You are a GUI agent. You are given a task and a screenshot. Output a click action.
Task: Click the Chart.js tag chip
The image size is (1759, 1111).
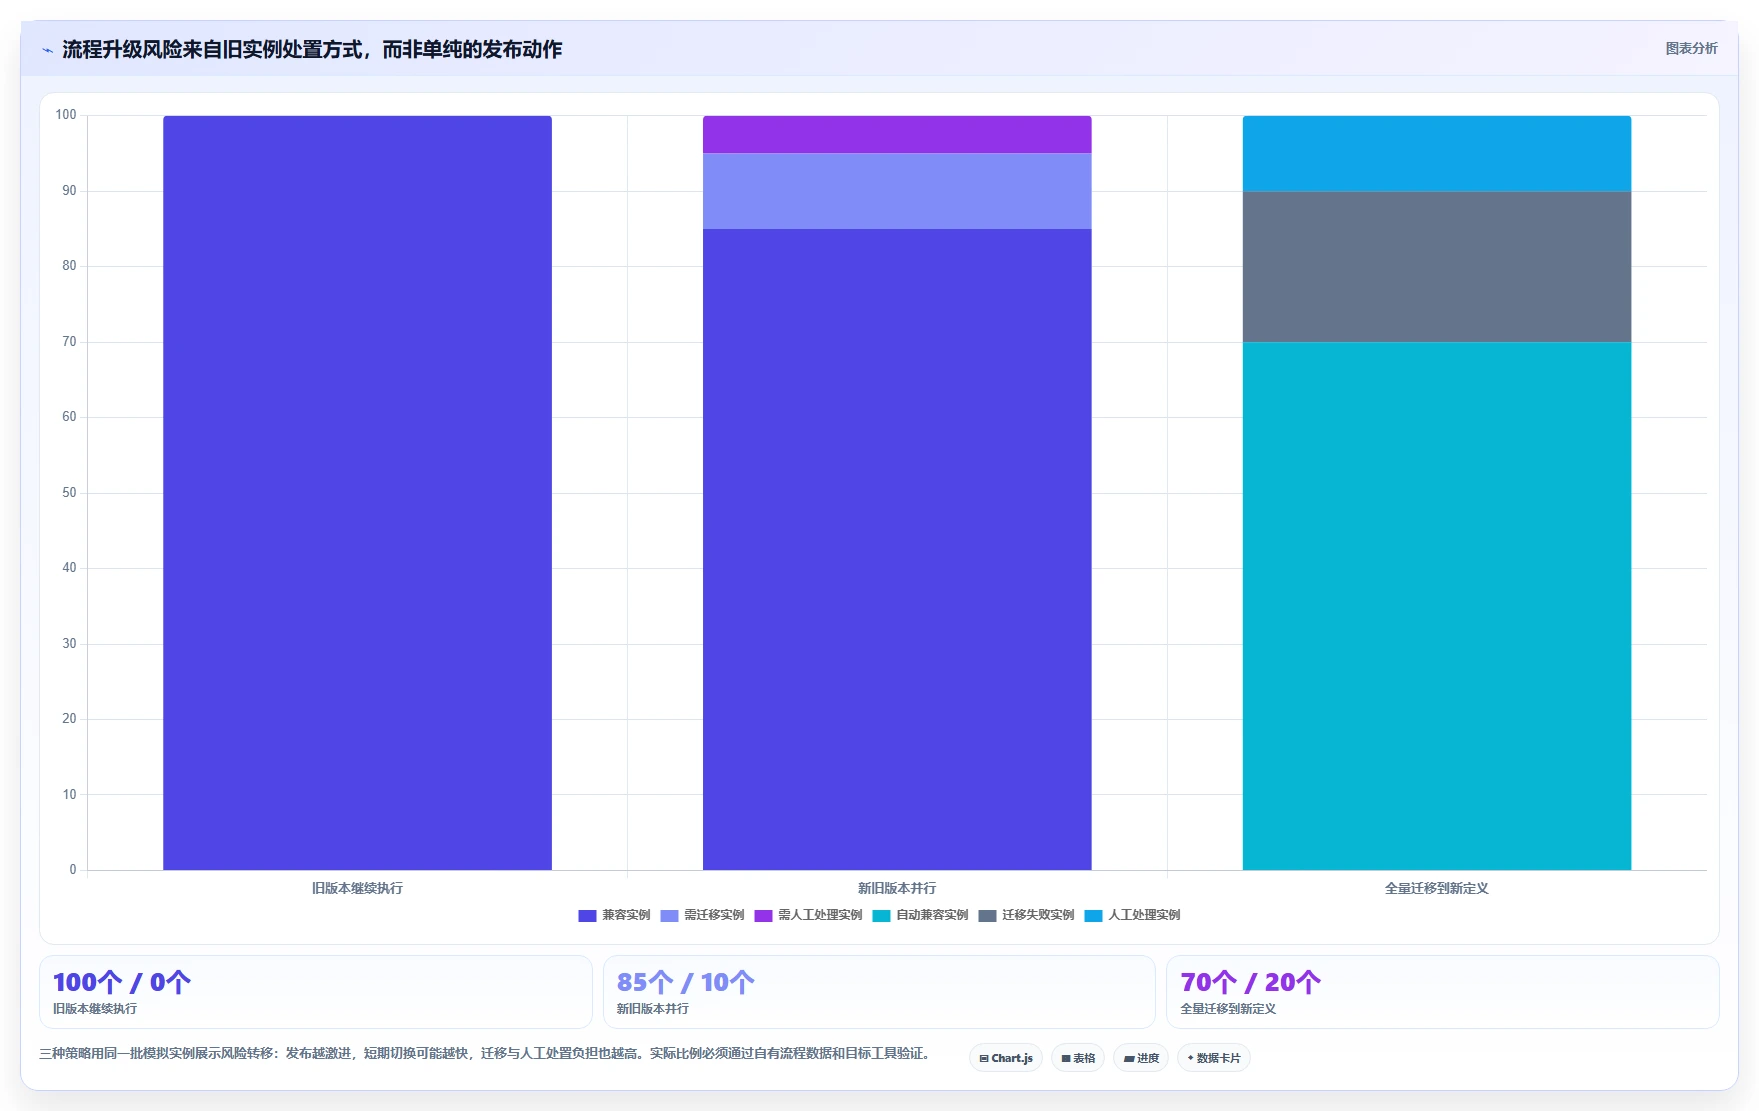click(x=1005, y=1058)
